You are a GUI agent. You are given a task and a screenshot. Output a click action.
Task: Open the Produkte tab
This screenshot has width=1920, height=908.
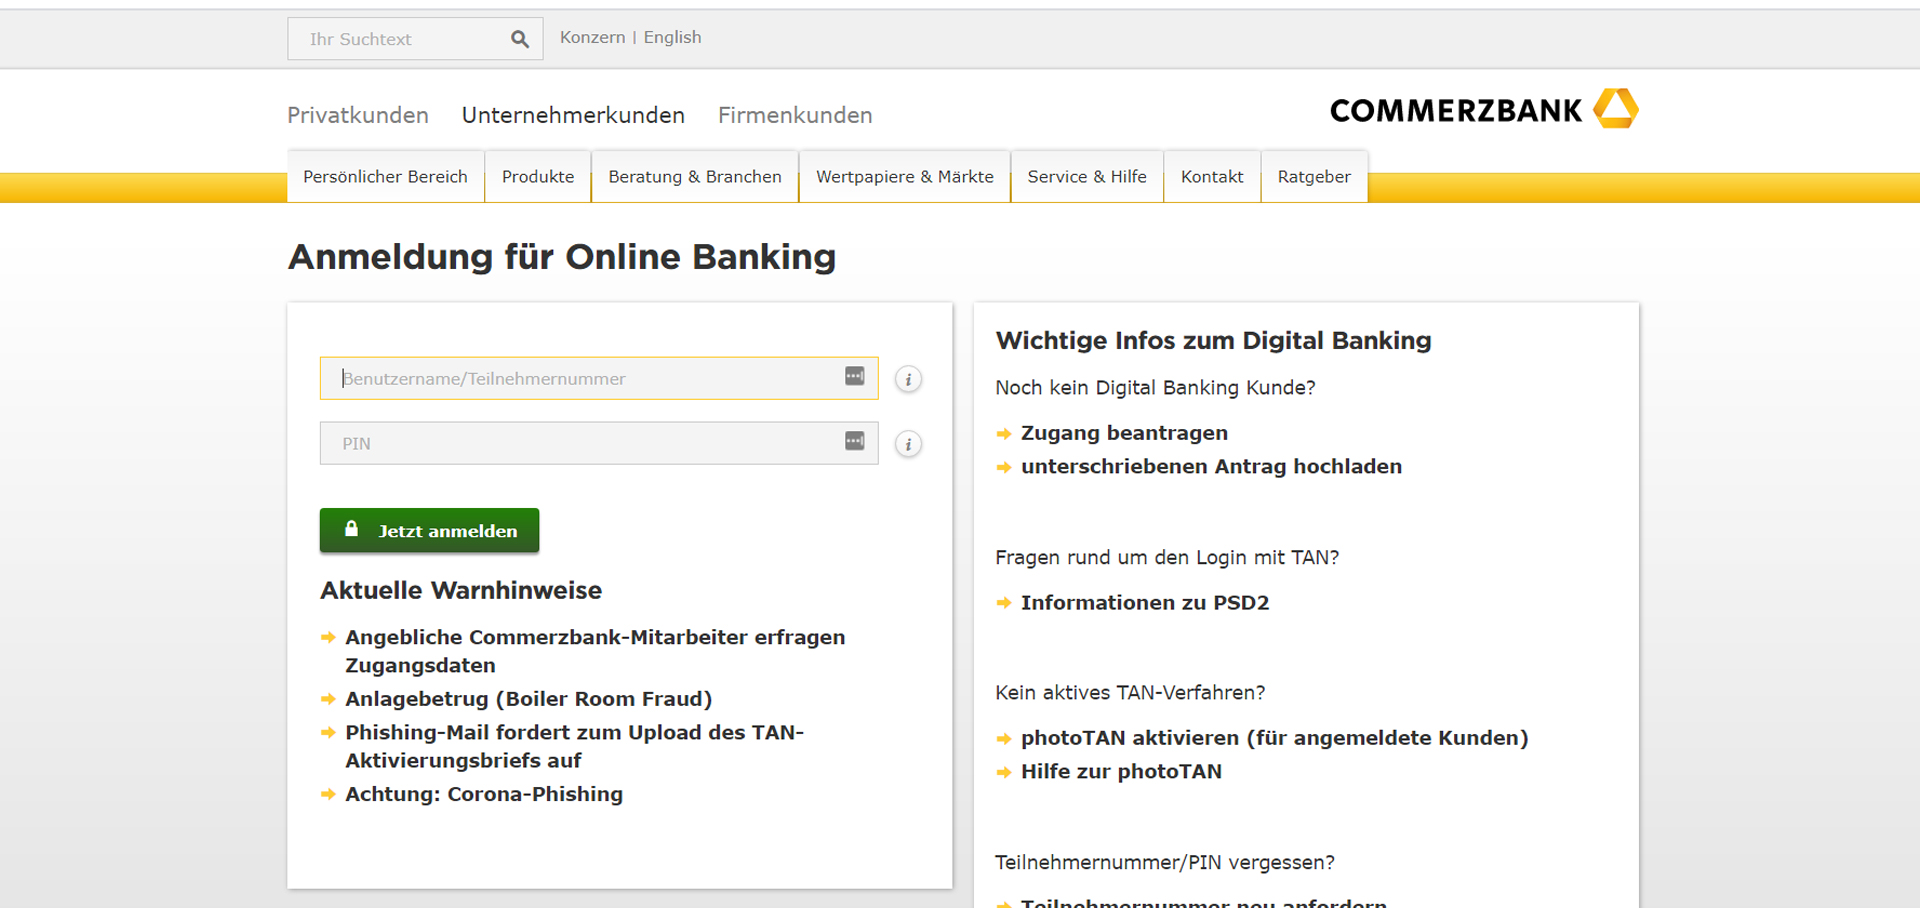point(538,176)
